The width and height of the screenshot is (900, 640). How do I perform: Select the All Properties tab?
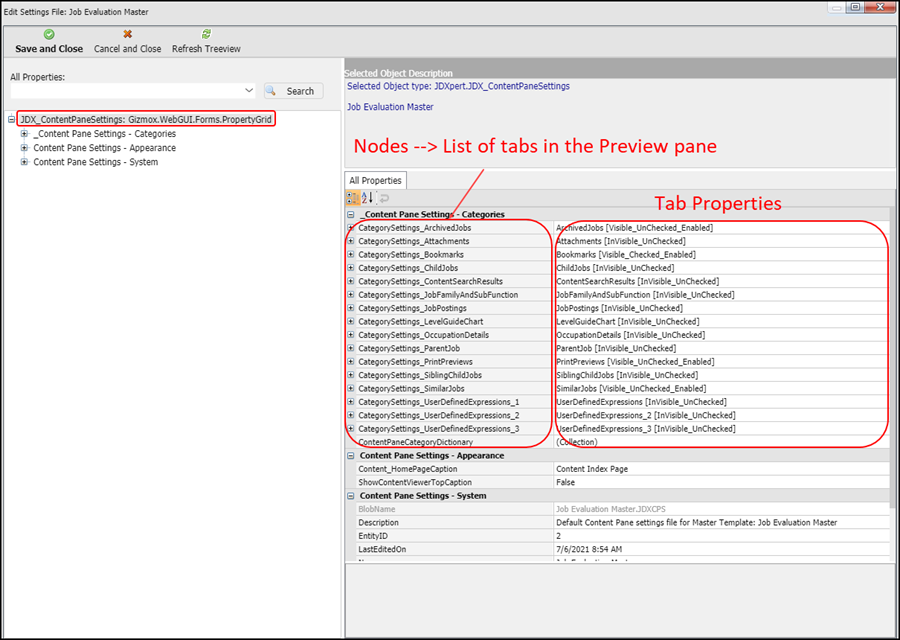click(375, 181)
